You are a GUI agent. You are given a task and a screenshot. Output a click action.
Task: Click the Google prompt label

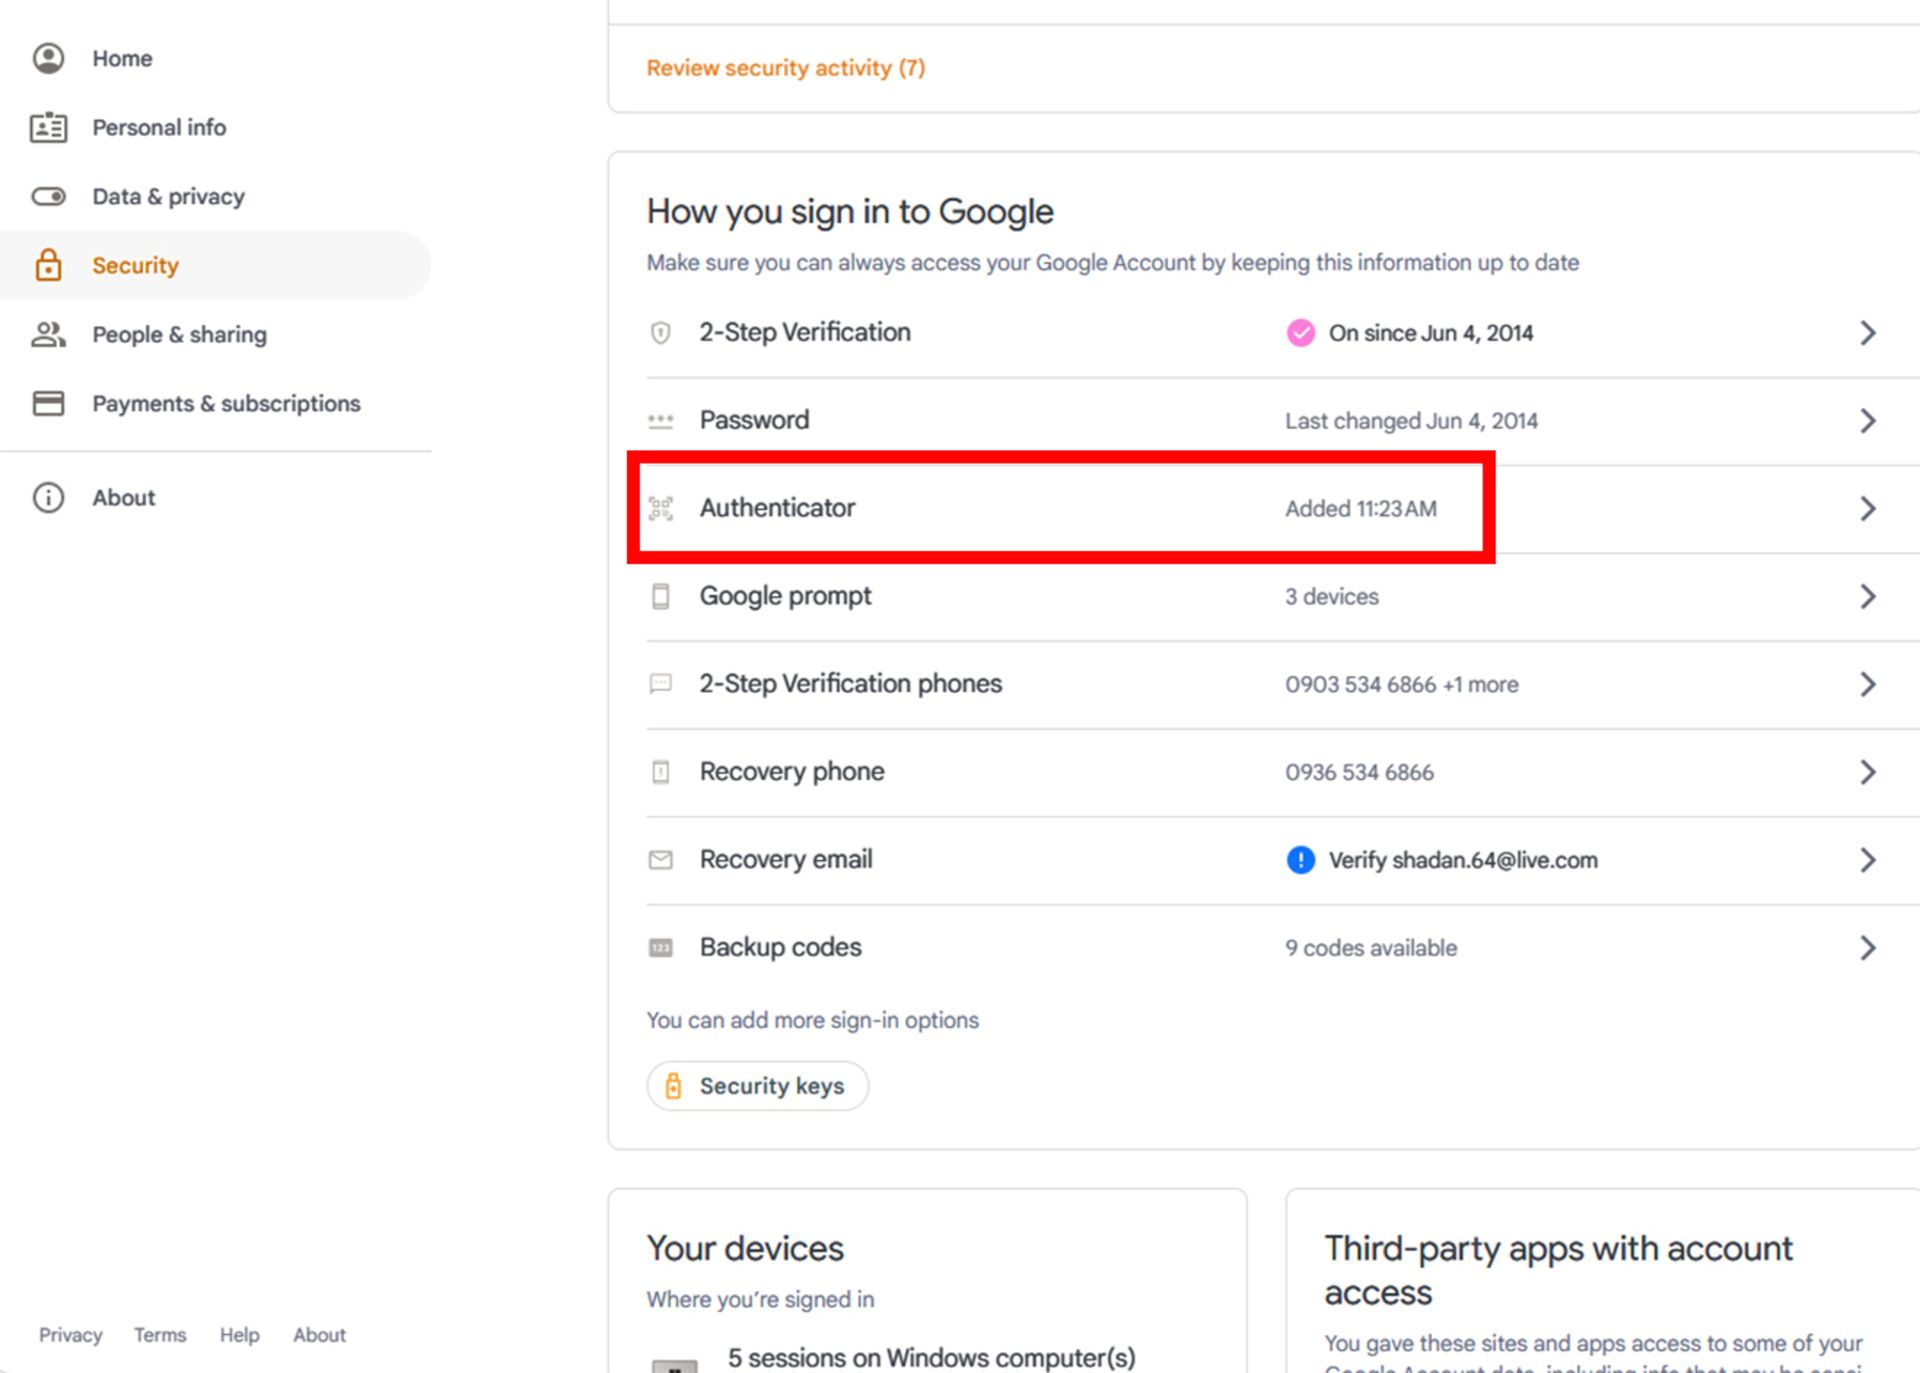785,596
